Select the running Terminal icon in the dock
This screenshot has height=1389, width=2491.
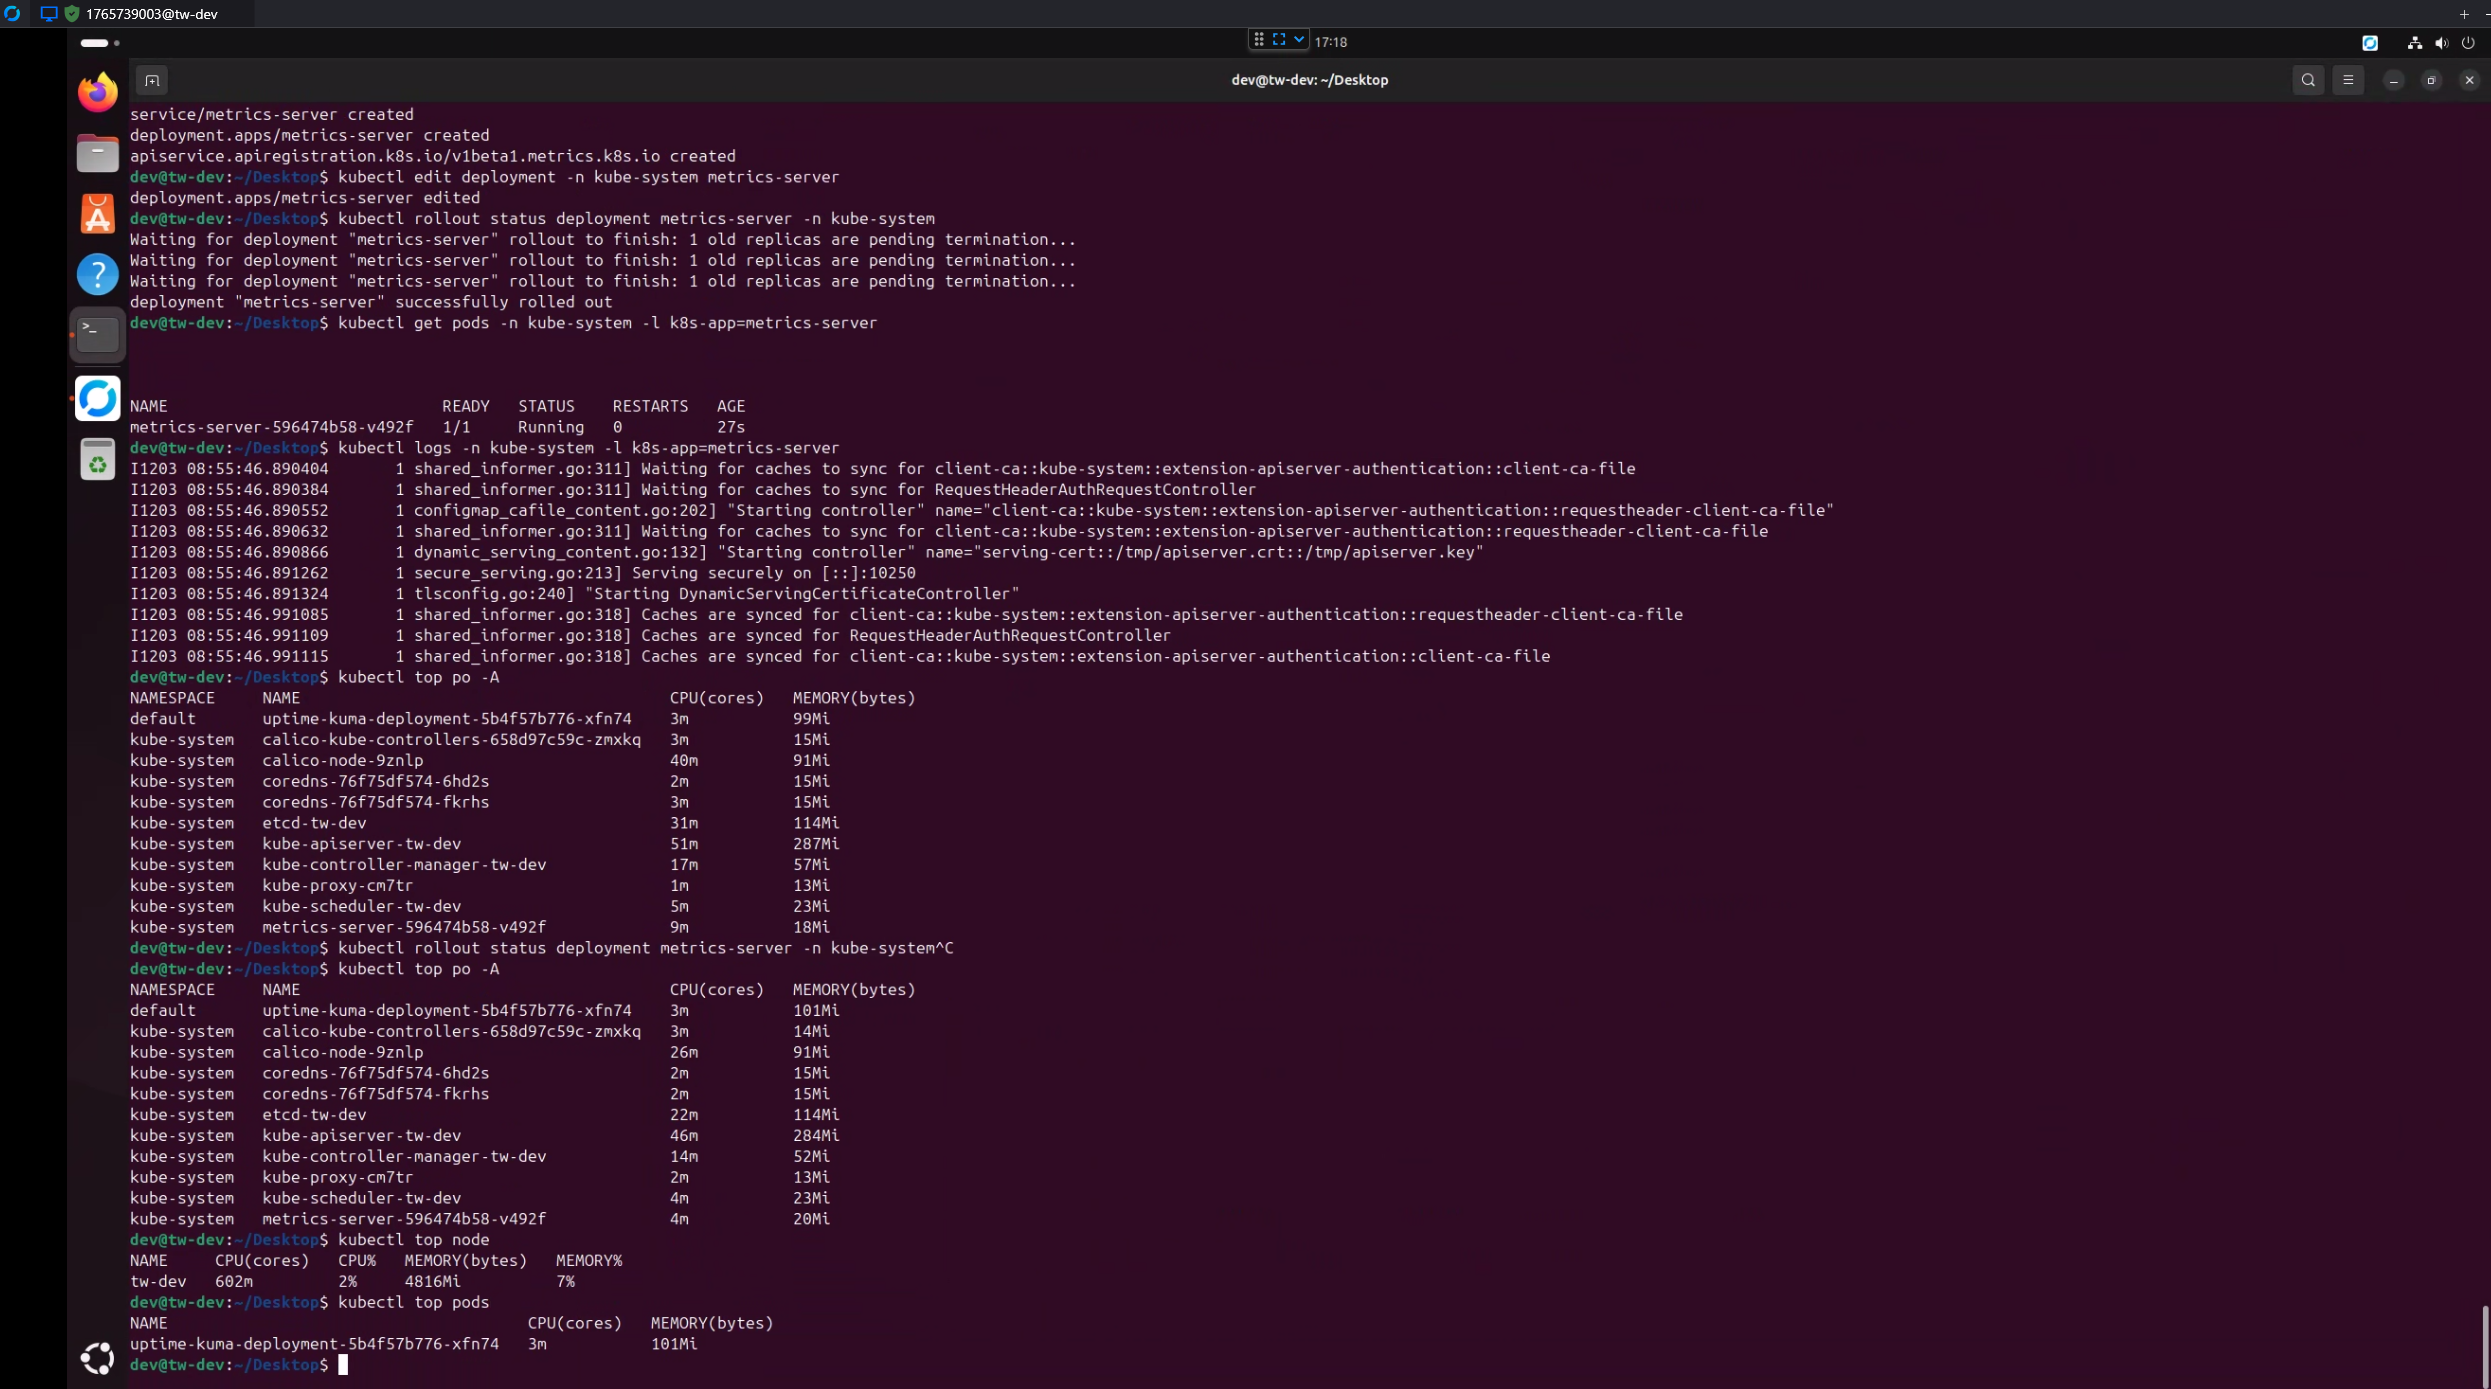[x=97, y=335]
